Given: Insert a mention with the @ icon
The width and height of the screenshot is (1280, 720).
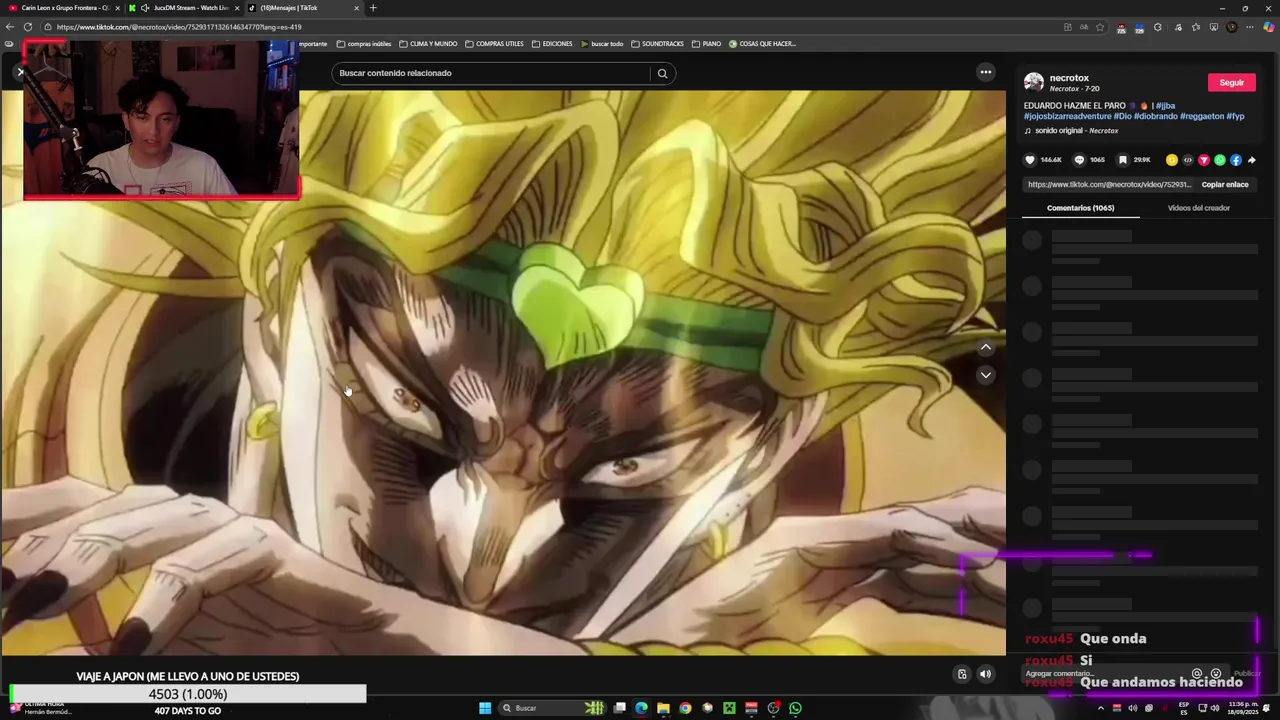Looking at the screenshot, I should (1197, 673).
